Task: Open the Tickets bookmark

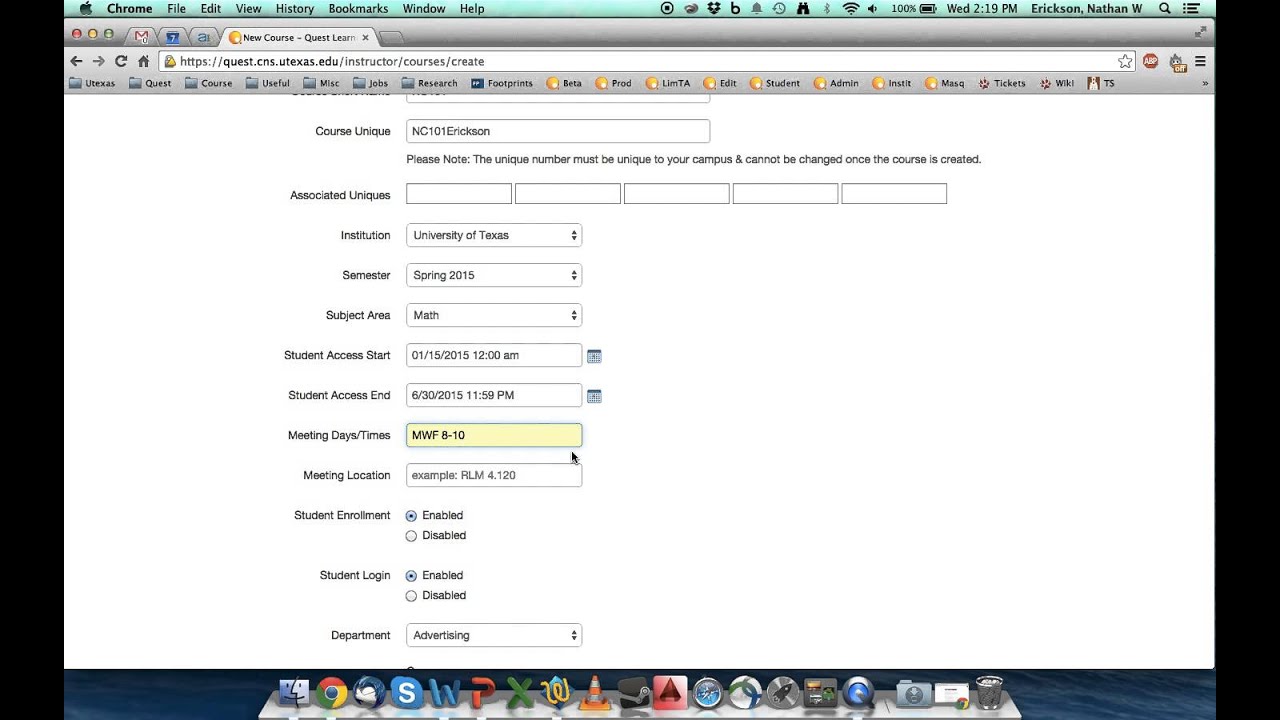Action: pos(1001,83)
